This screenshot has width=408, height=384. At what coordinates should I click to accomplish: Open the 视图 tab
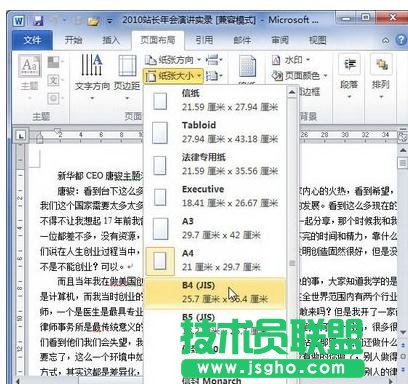pyautogui.click(x=318, y=40)
